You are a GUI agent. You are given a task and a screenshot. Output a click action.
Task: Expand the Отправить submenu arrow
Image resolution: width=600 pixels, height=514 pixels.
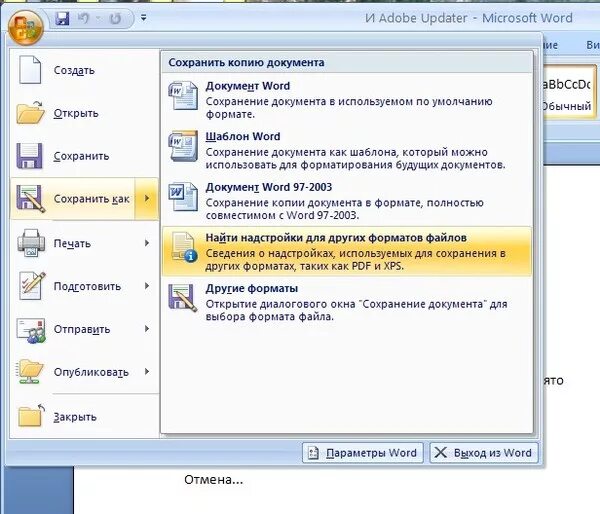[147, 329]
